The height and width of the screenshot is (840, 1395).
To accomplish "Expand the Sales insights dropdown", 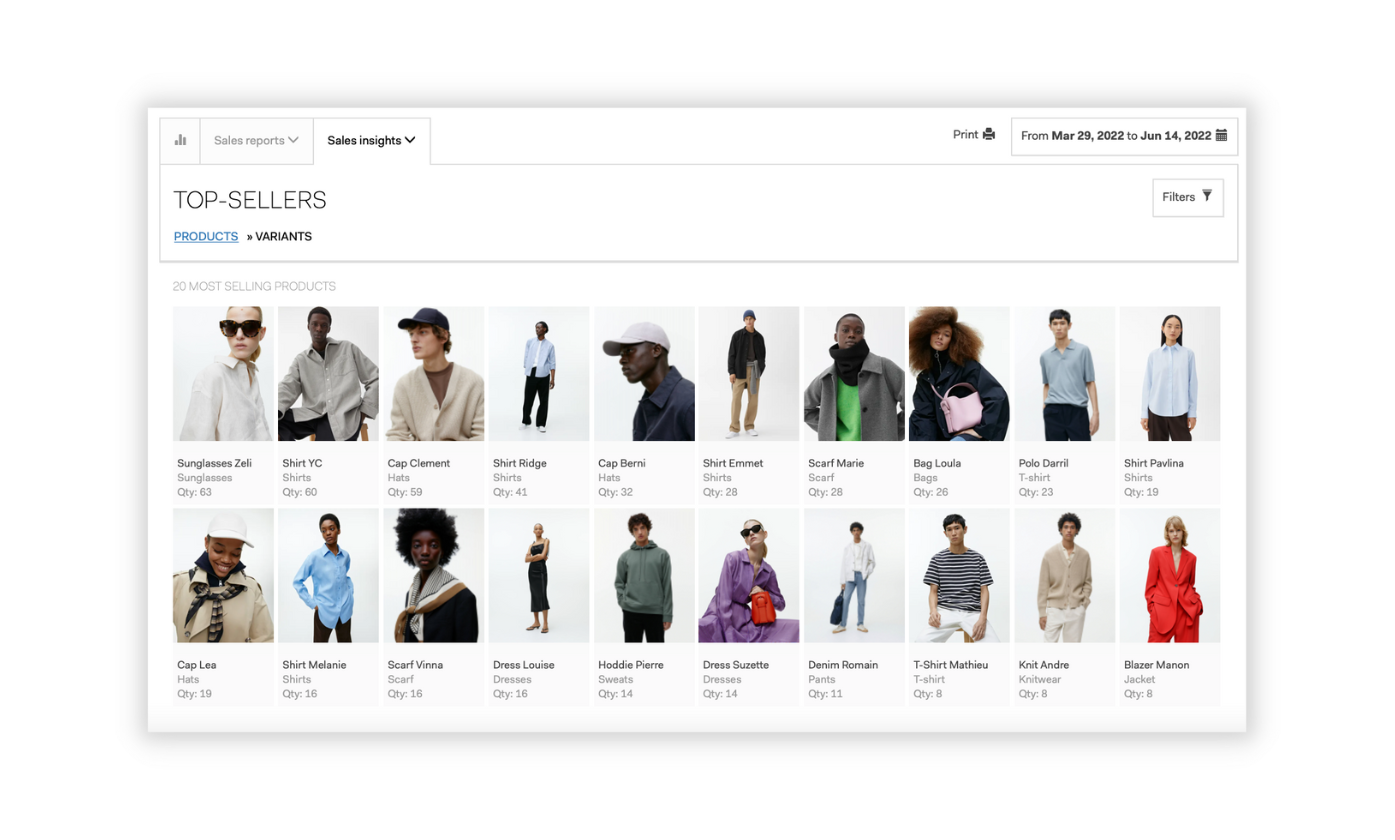I will coord(371,140).
